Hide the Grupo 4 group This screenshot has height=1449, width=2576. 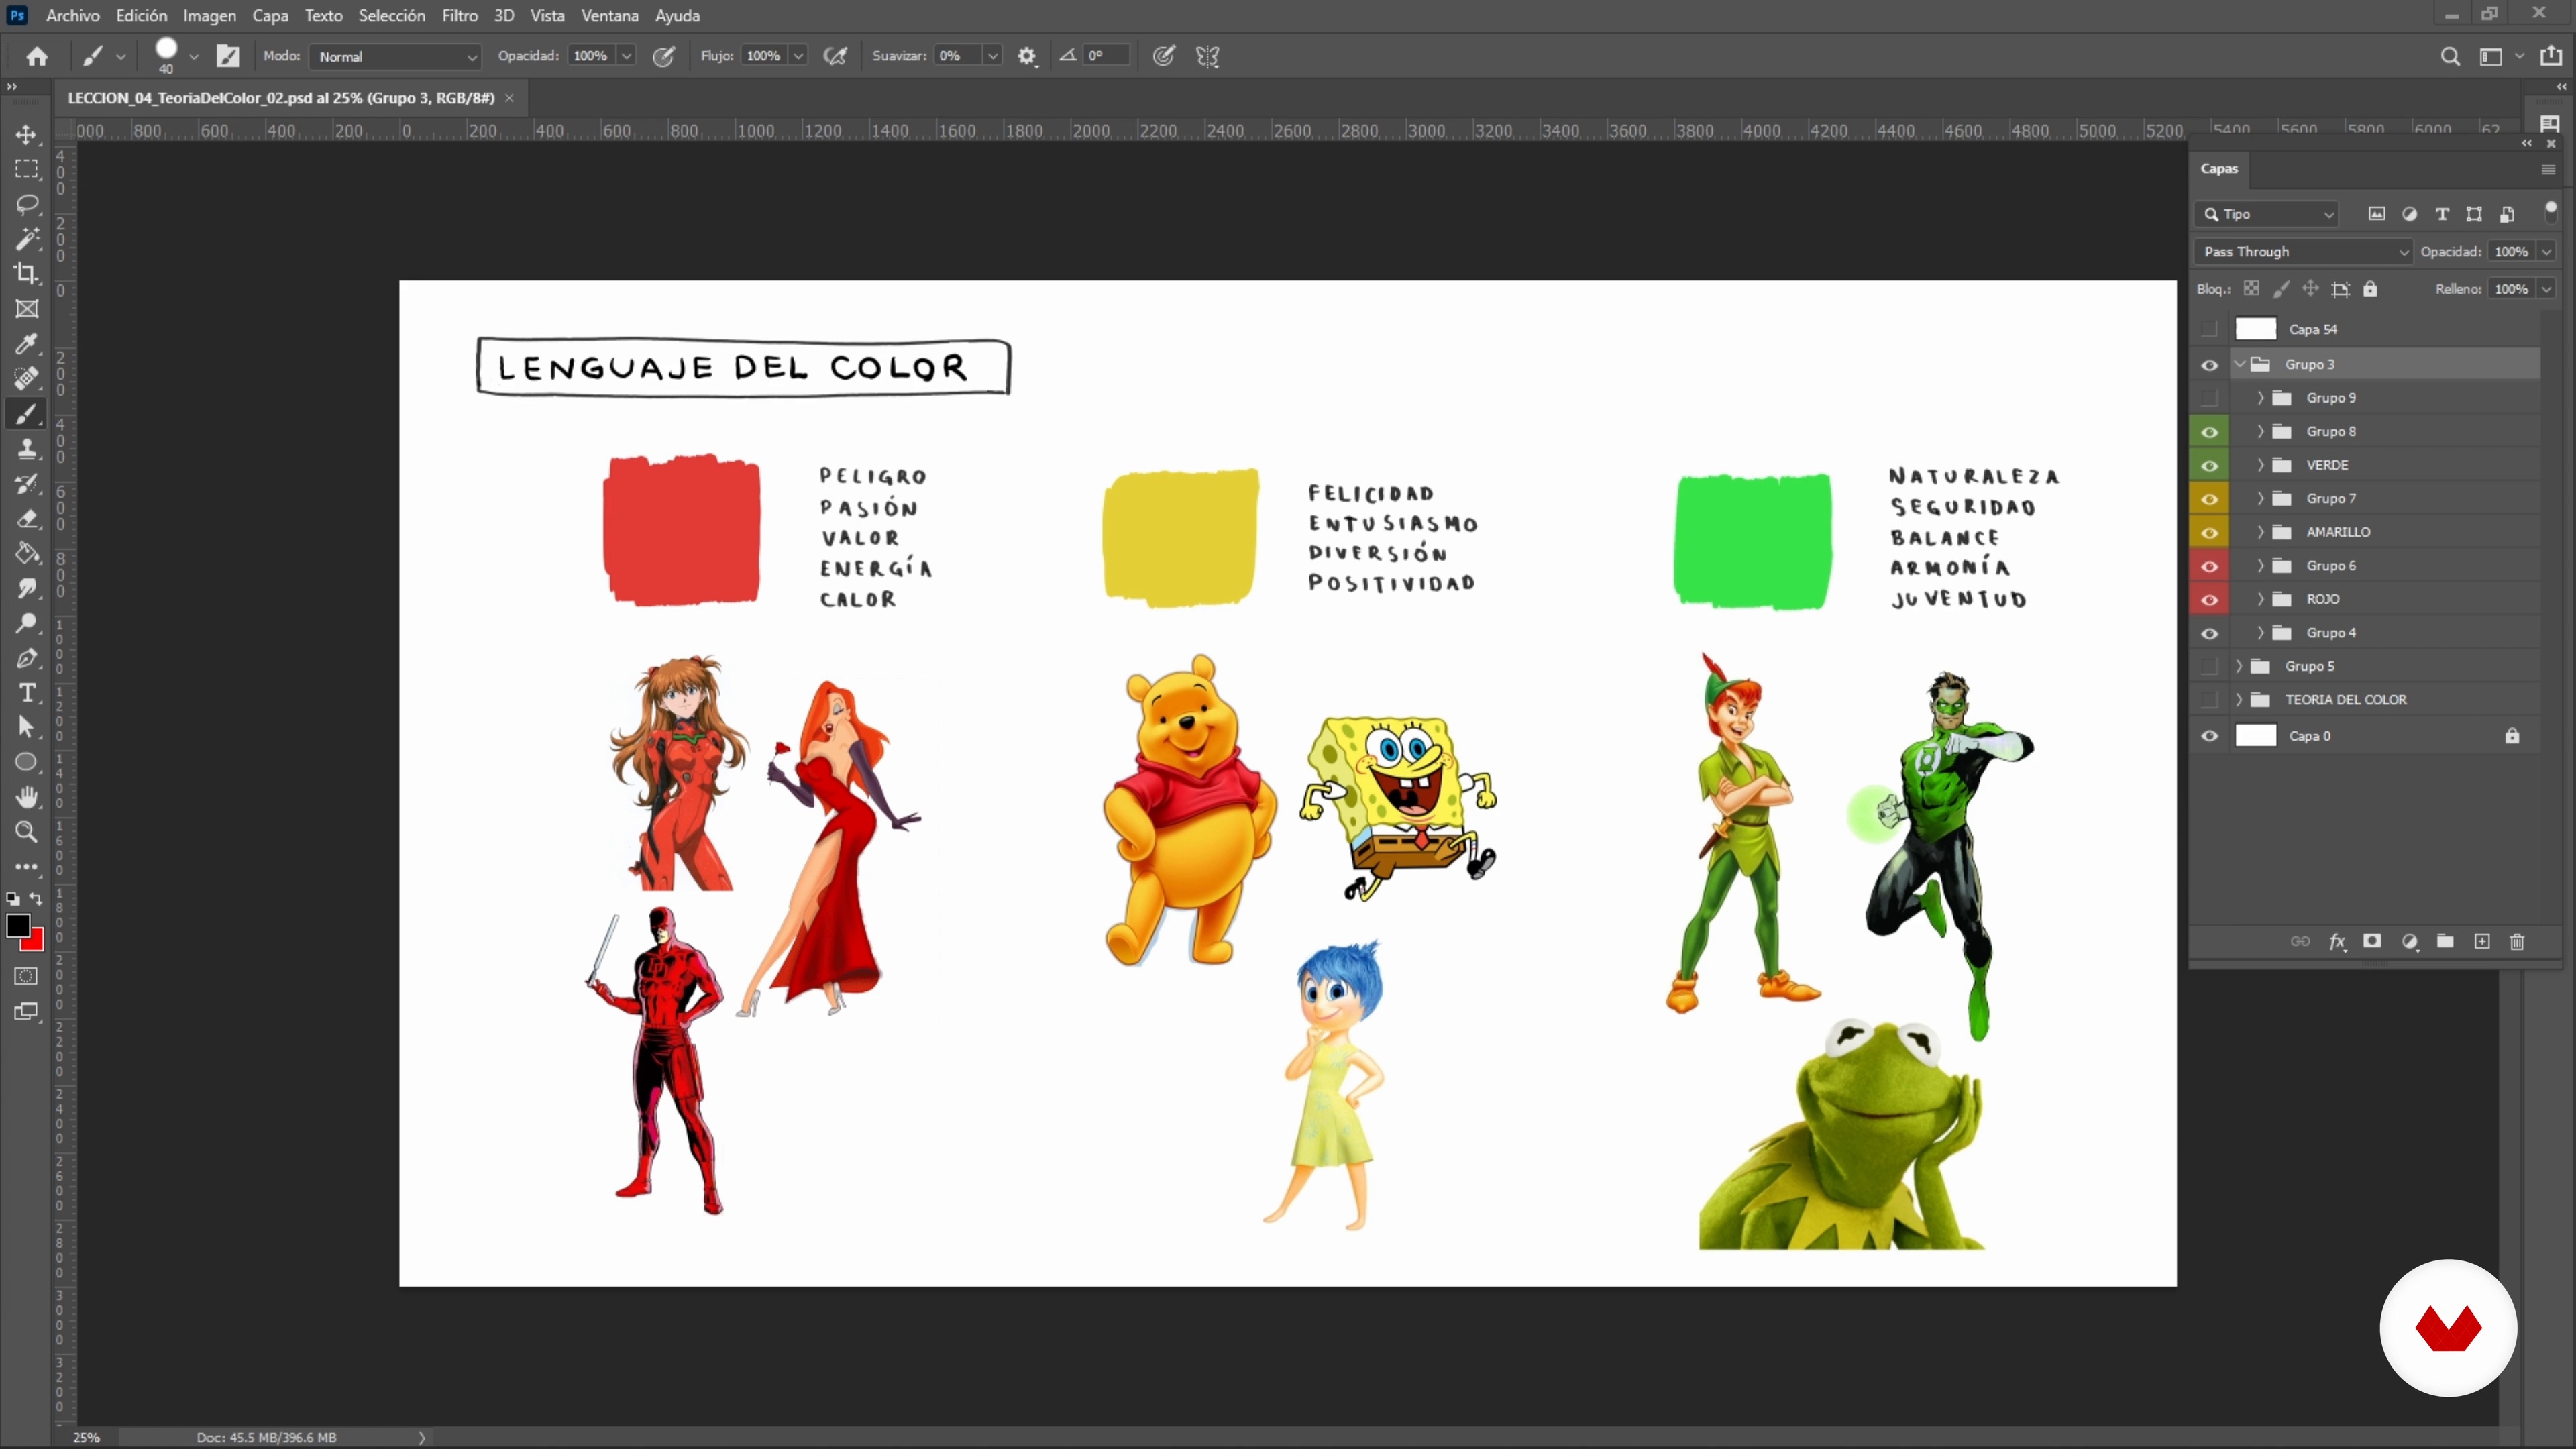(2209, 633)
